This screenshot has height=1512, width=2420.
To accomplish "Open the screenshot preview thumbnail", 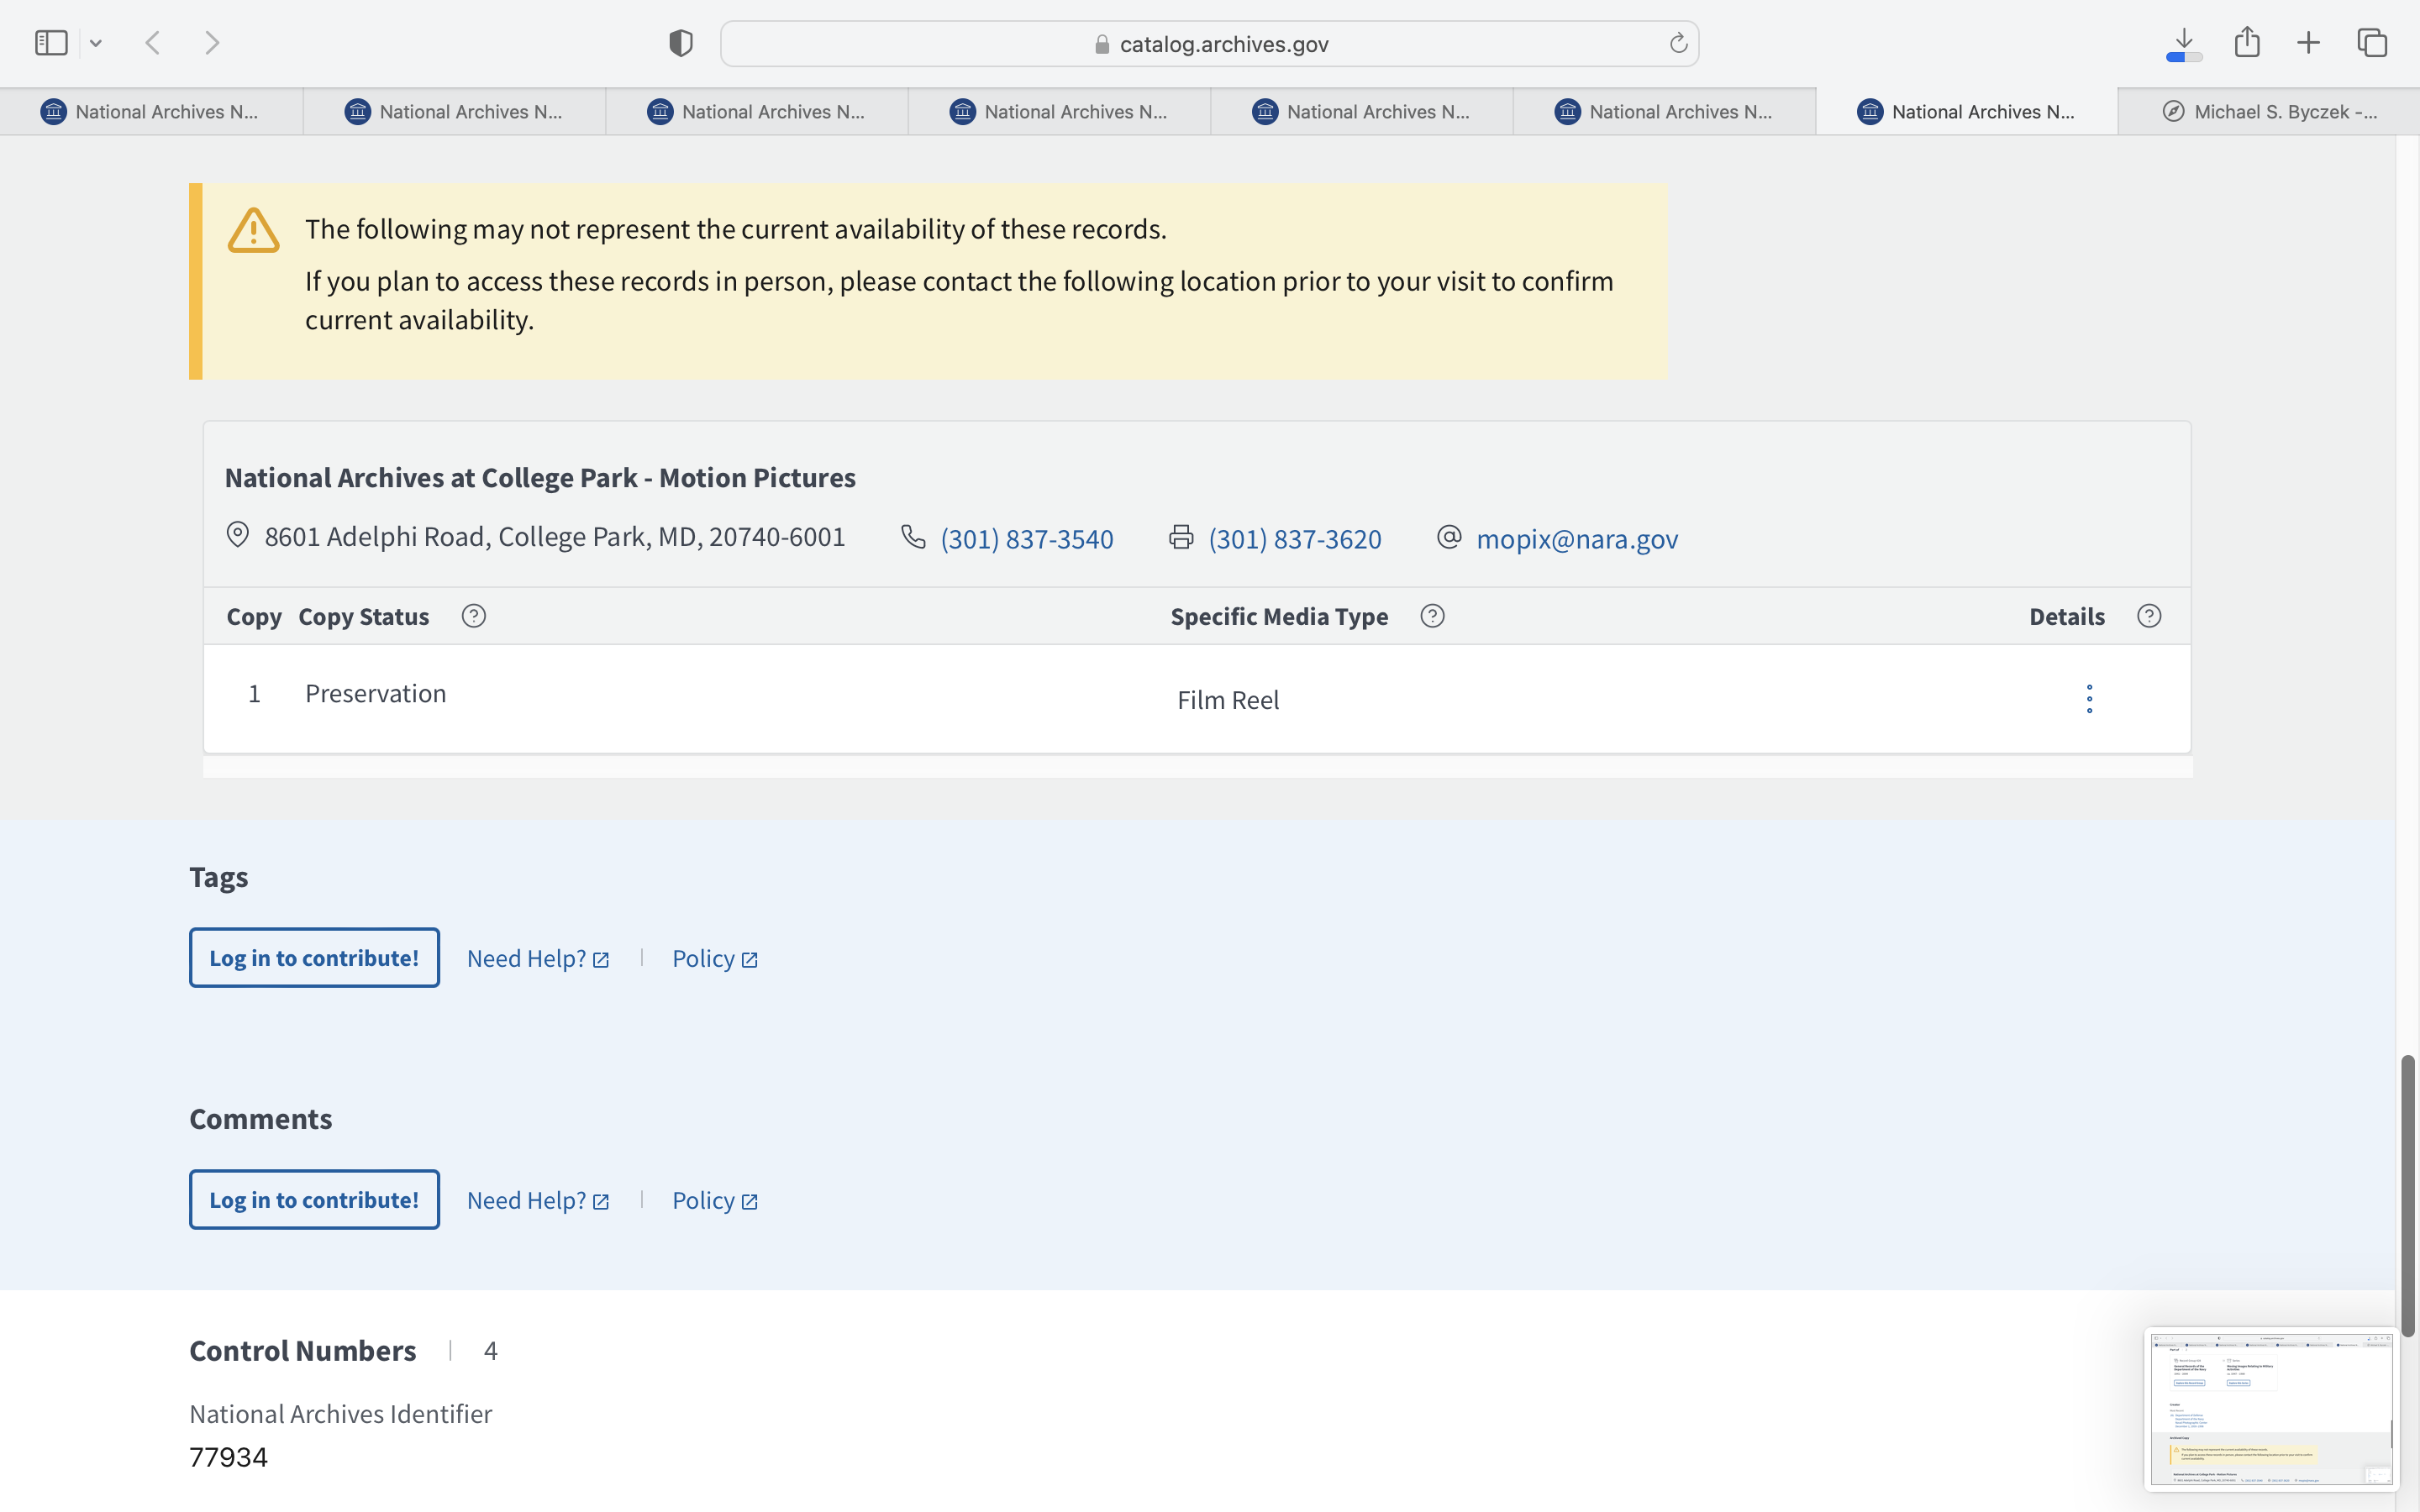I will click(2270, 1407).
